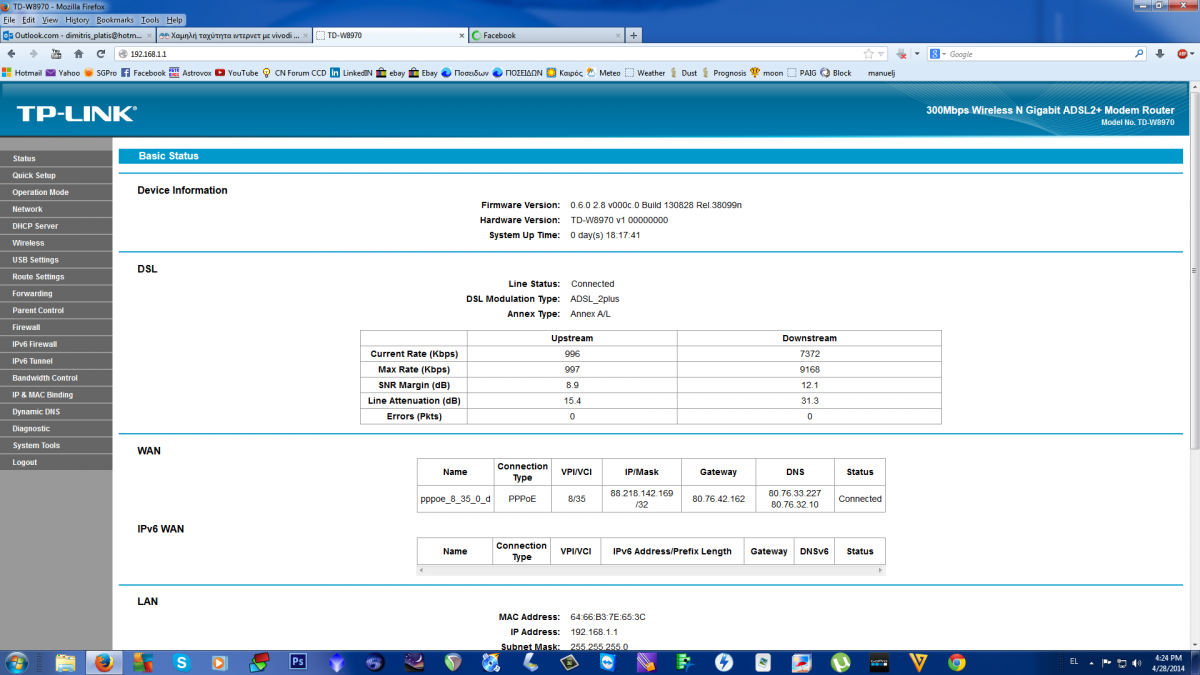Open the Start menu orb
This screenshot has height=675, width=1200.
coord(17,662)
